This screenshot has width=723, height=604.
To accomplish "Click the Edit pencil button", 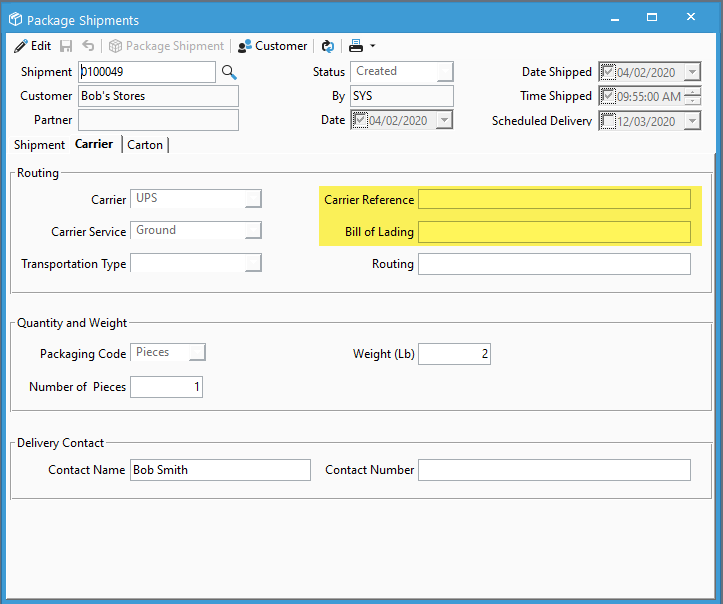I will pos(32,46).
